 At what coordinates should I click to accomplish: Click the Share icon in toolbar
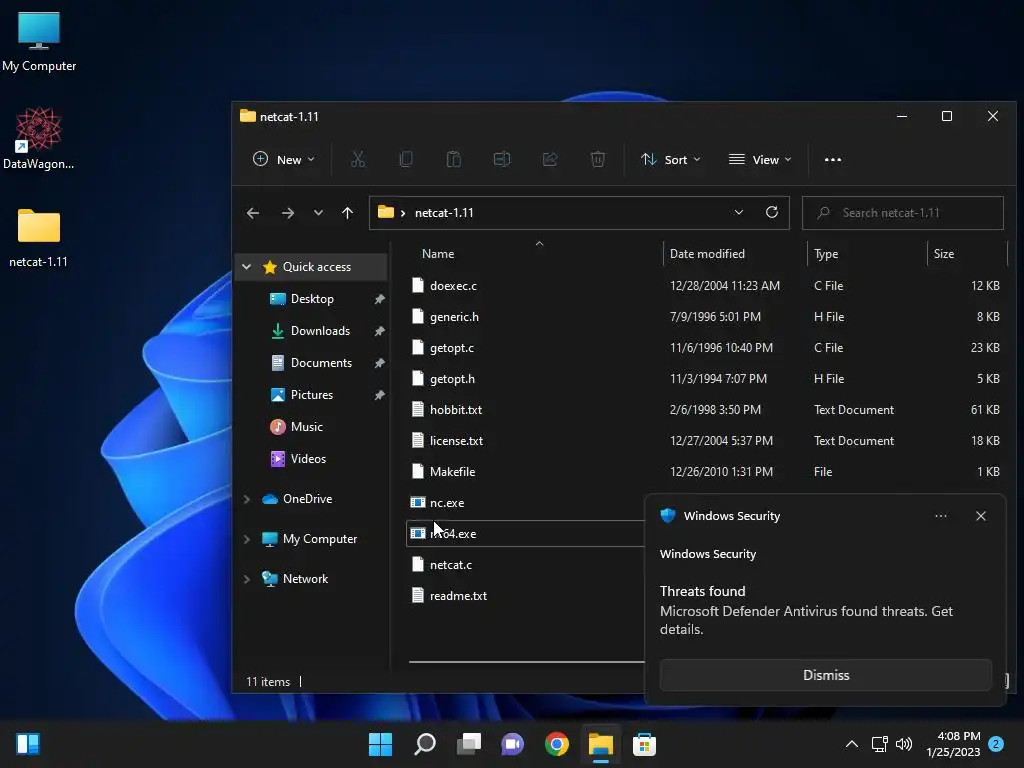coord(550,159)
